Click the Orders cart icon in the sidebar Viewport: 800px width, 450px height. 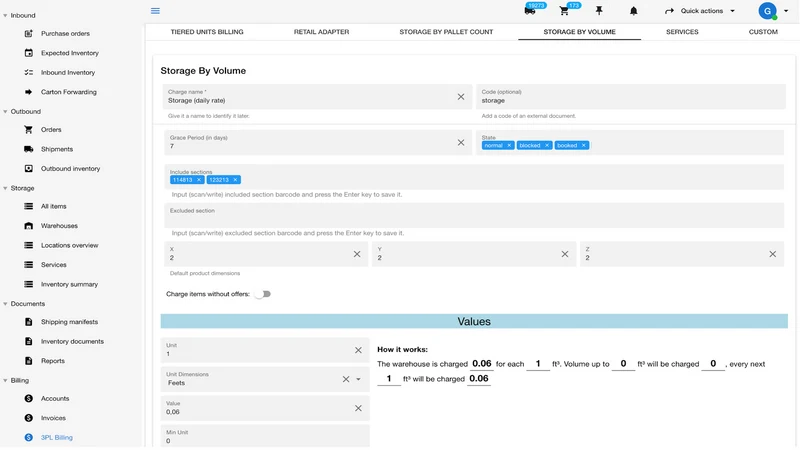[x=29, y=130]
